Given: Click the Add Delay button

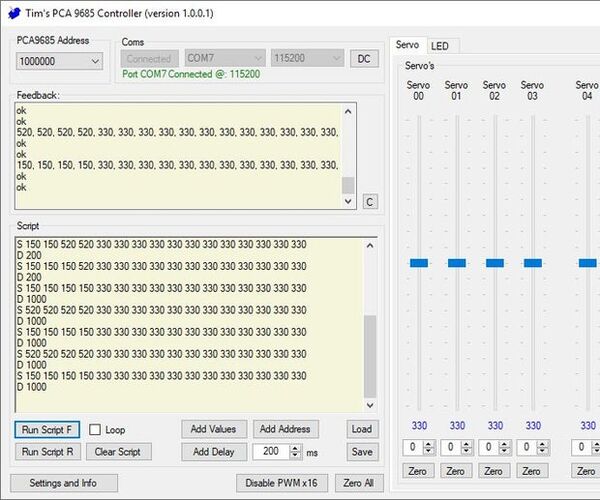Looking at the screenshot, I should coord(213,452).
